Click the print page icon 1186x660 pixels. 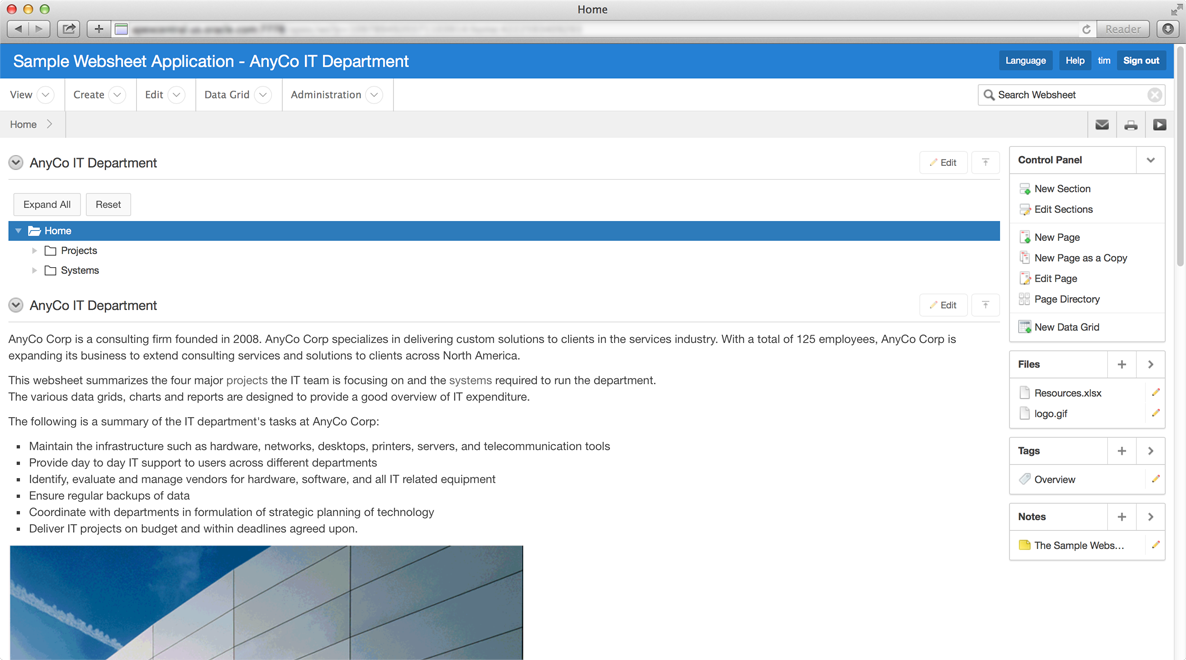click(x=1130, y=125)
